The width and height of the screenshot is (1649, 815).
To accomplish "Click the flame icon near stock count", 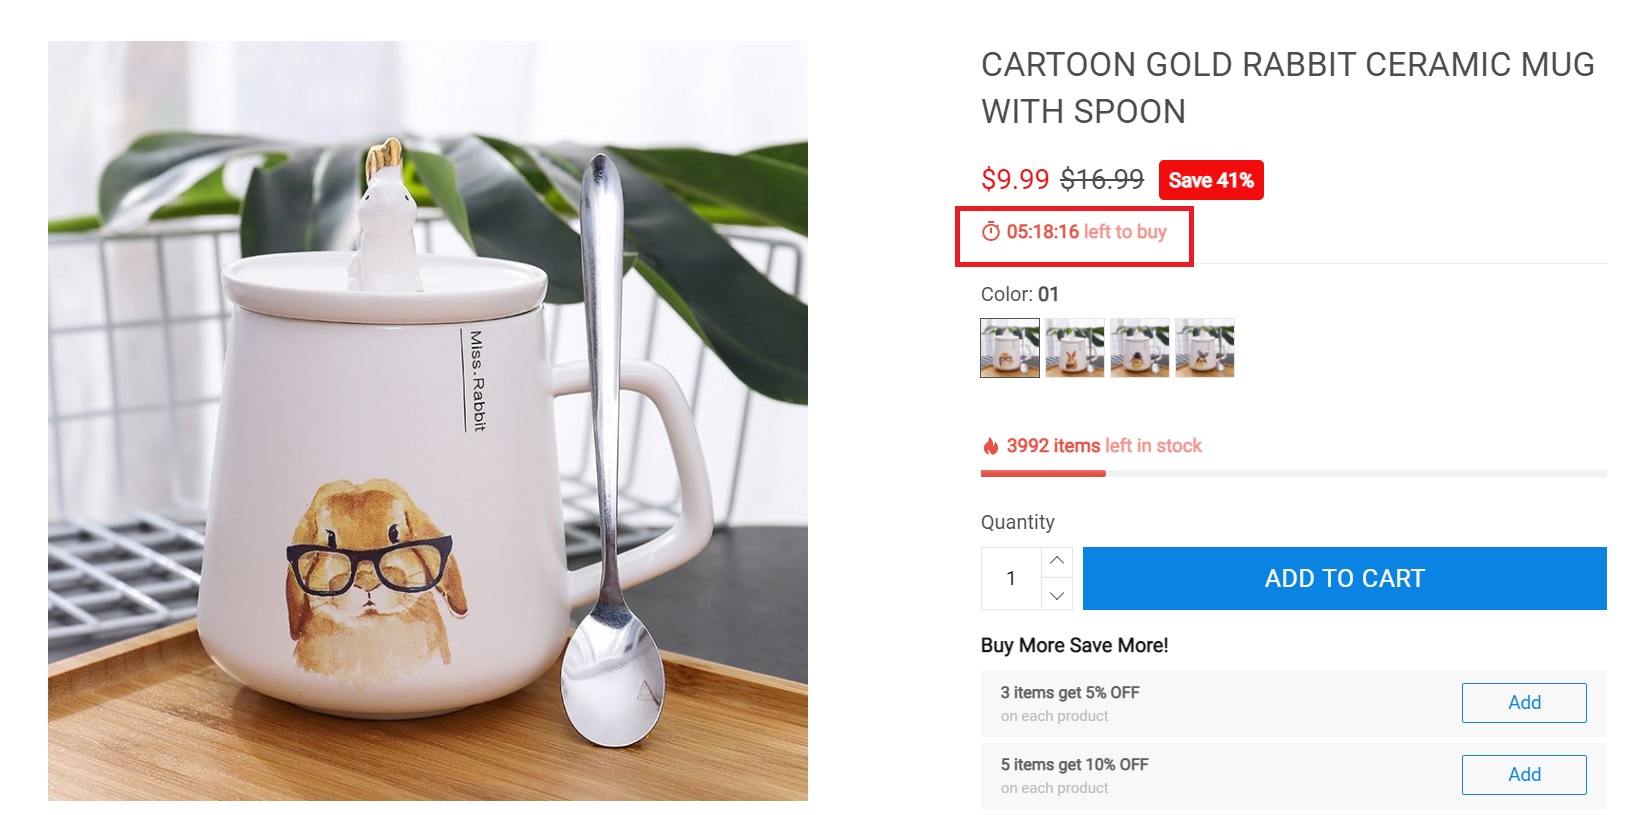I will pyautogui.click(x=990, y=446).
